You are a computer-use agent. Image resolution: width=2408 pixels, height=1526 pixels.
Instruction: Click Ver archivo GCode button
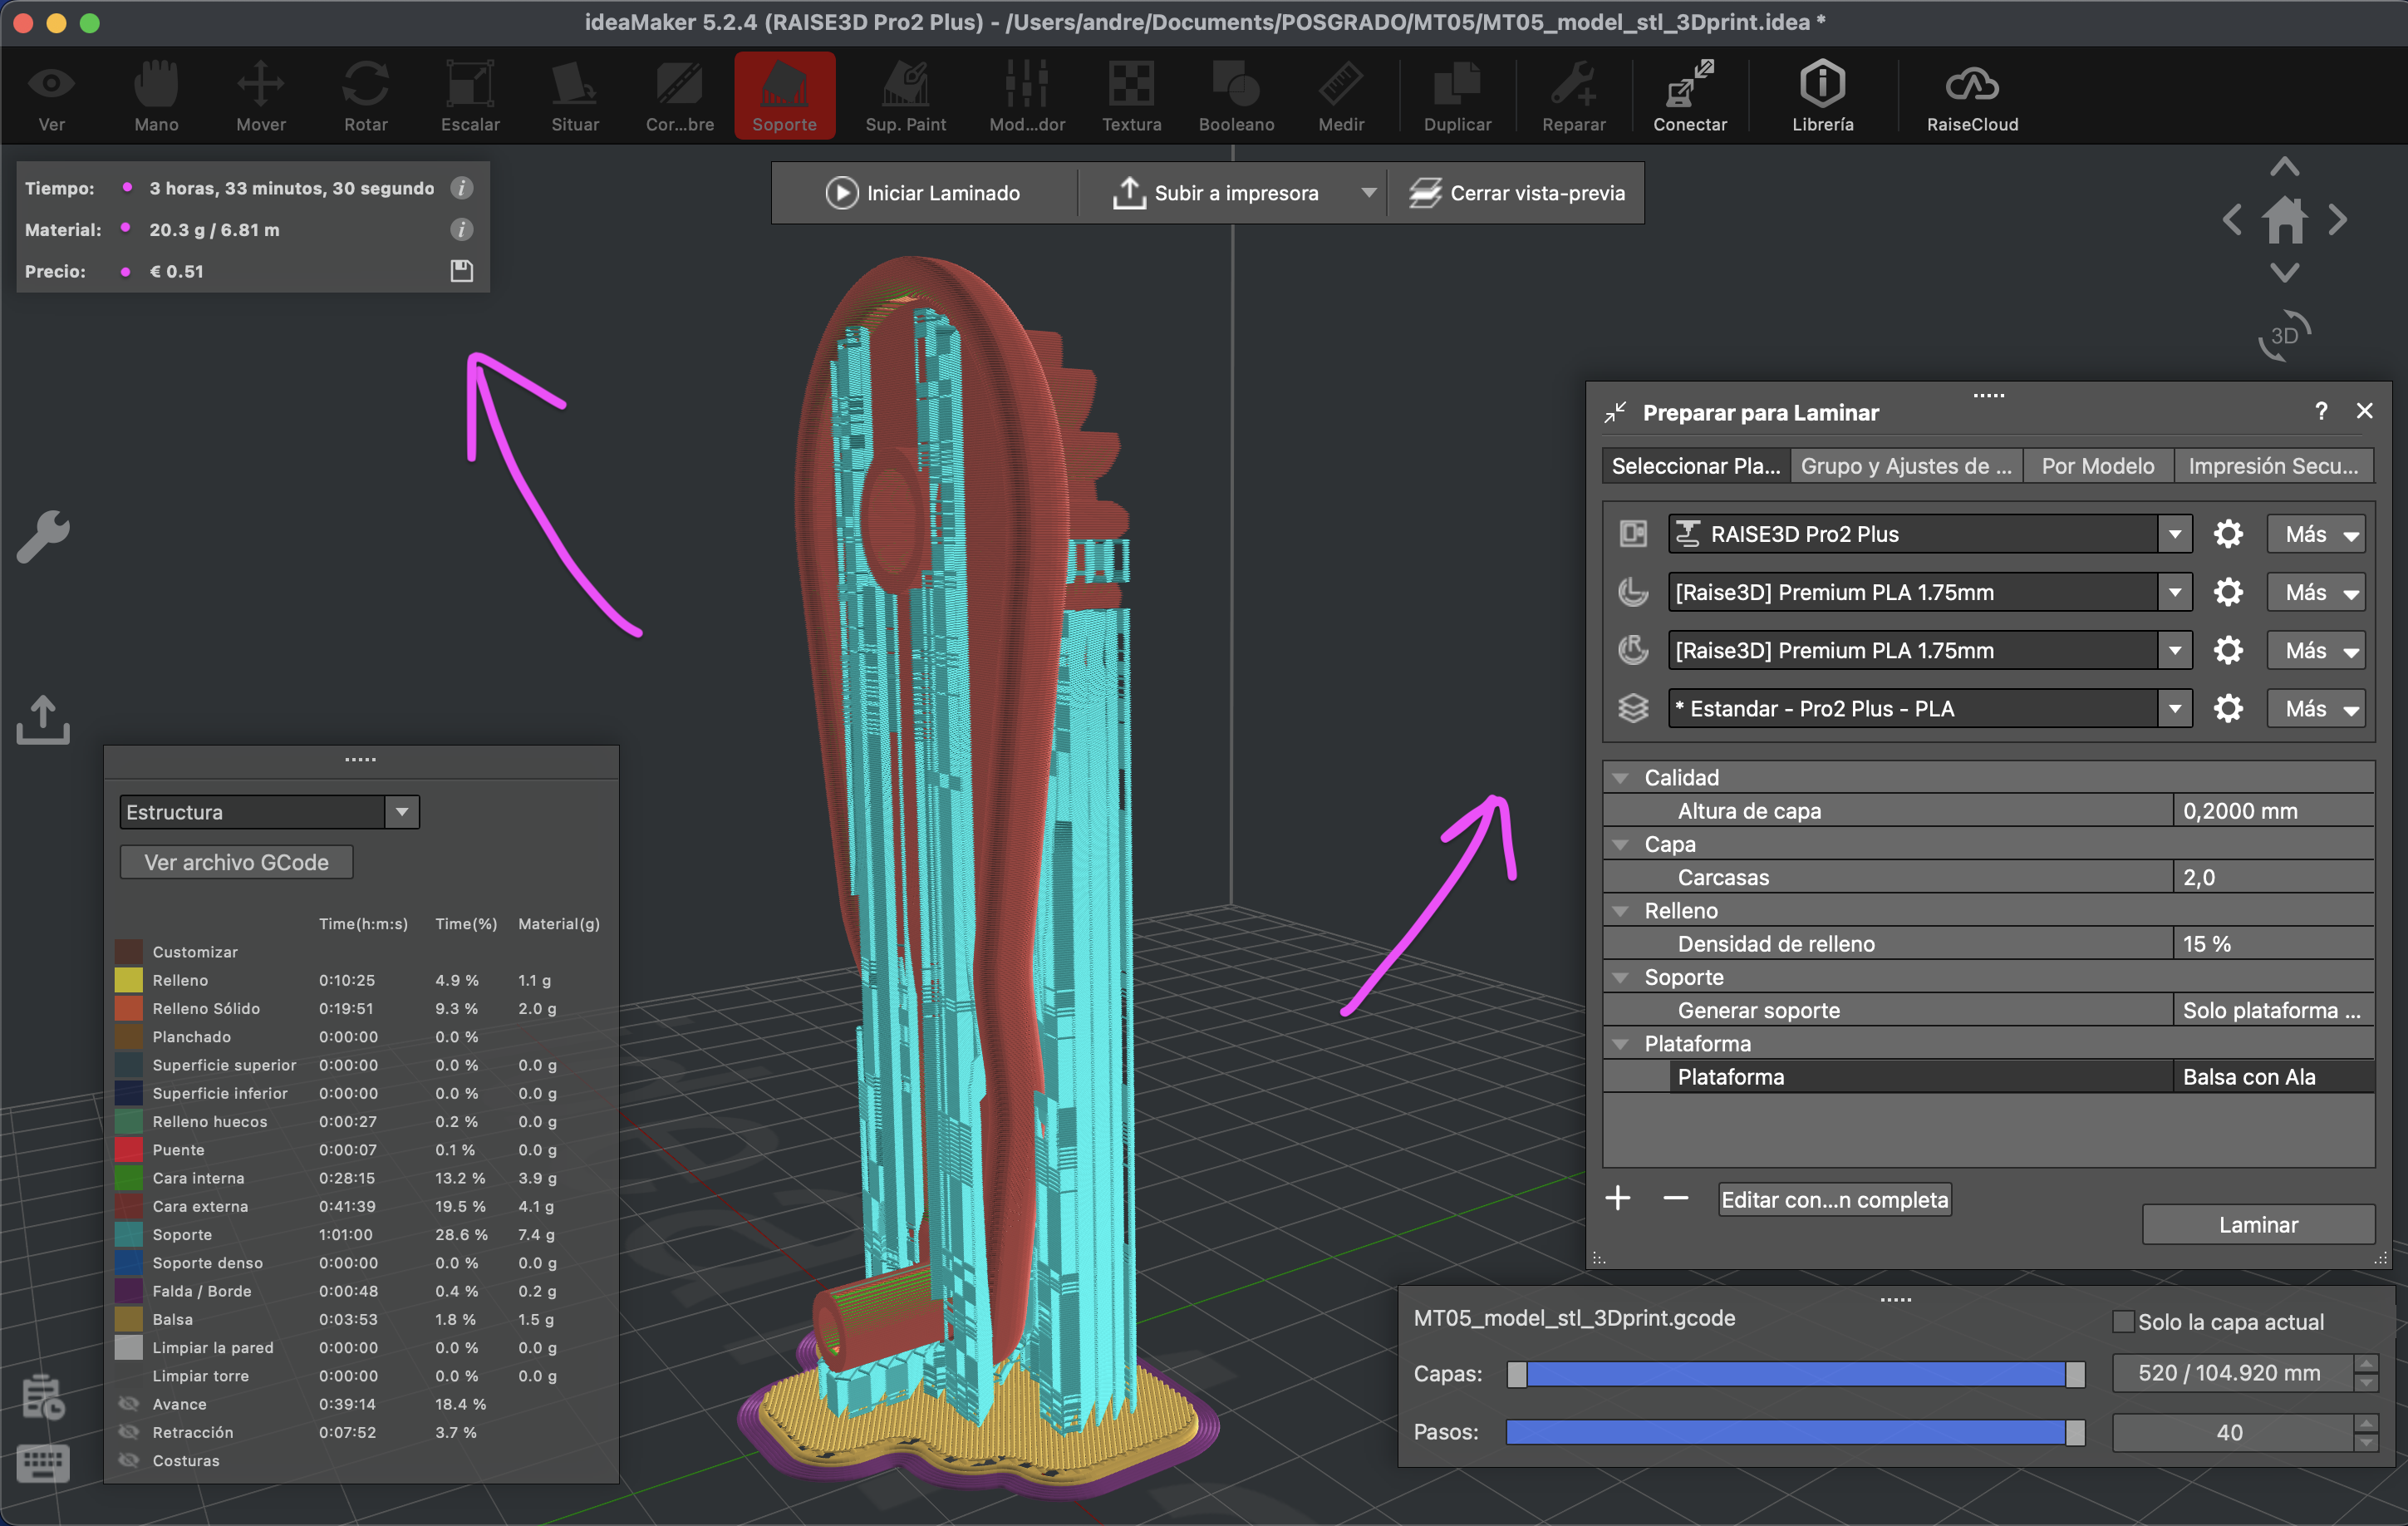click(x=236, y=862)
